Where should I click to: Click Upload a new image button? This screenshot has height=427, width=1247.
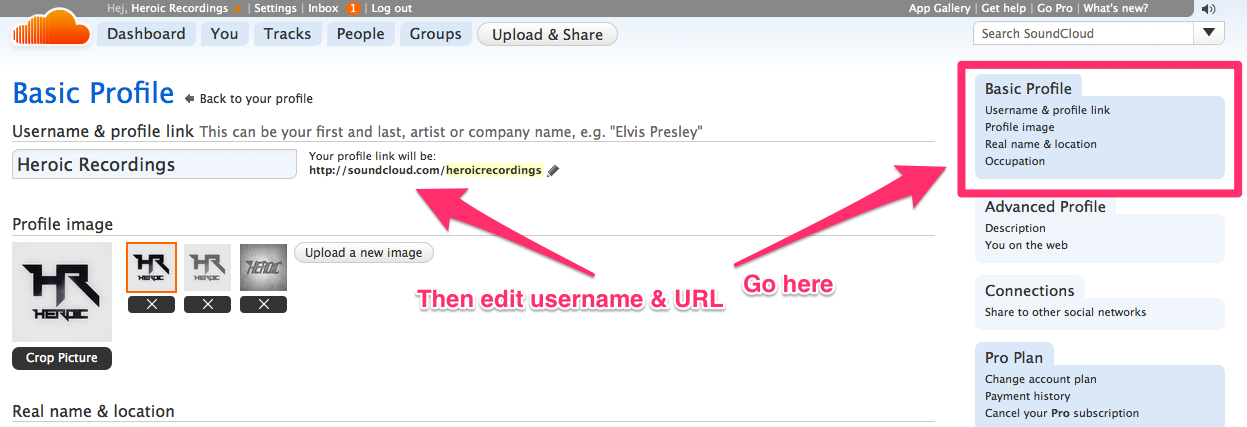click(364, 253)
